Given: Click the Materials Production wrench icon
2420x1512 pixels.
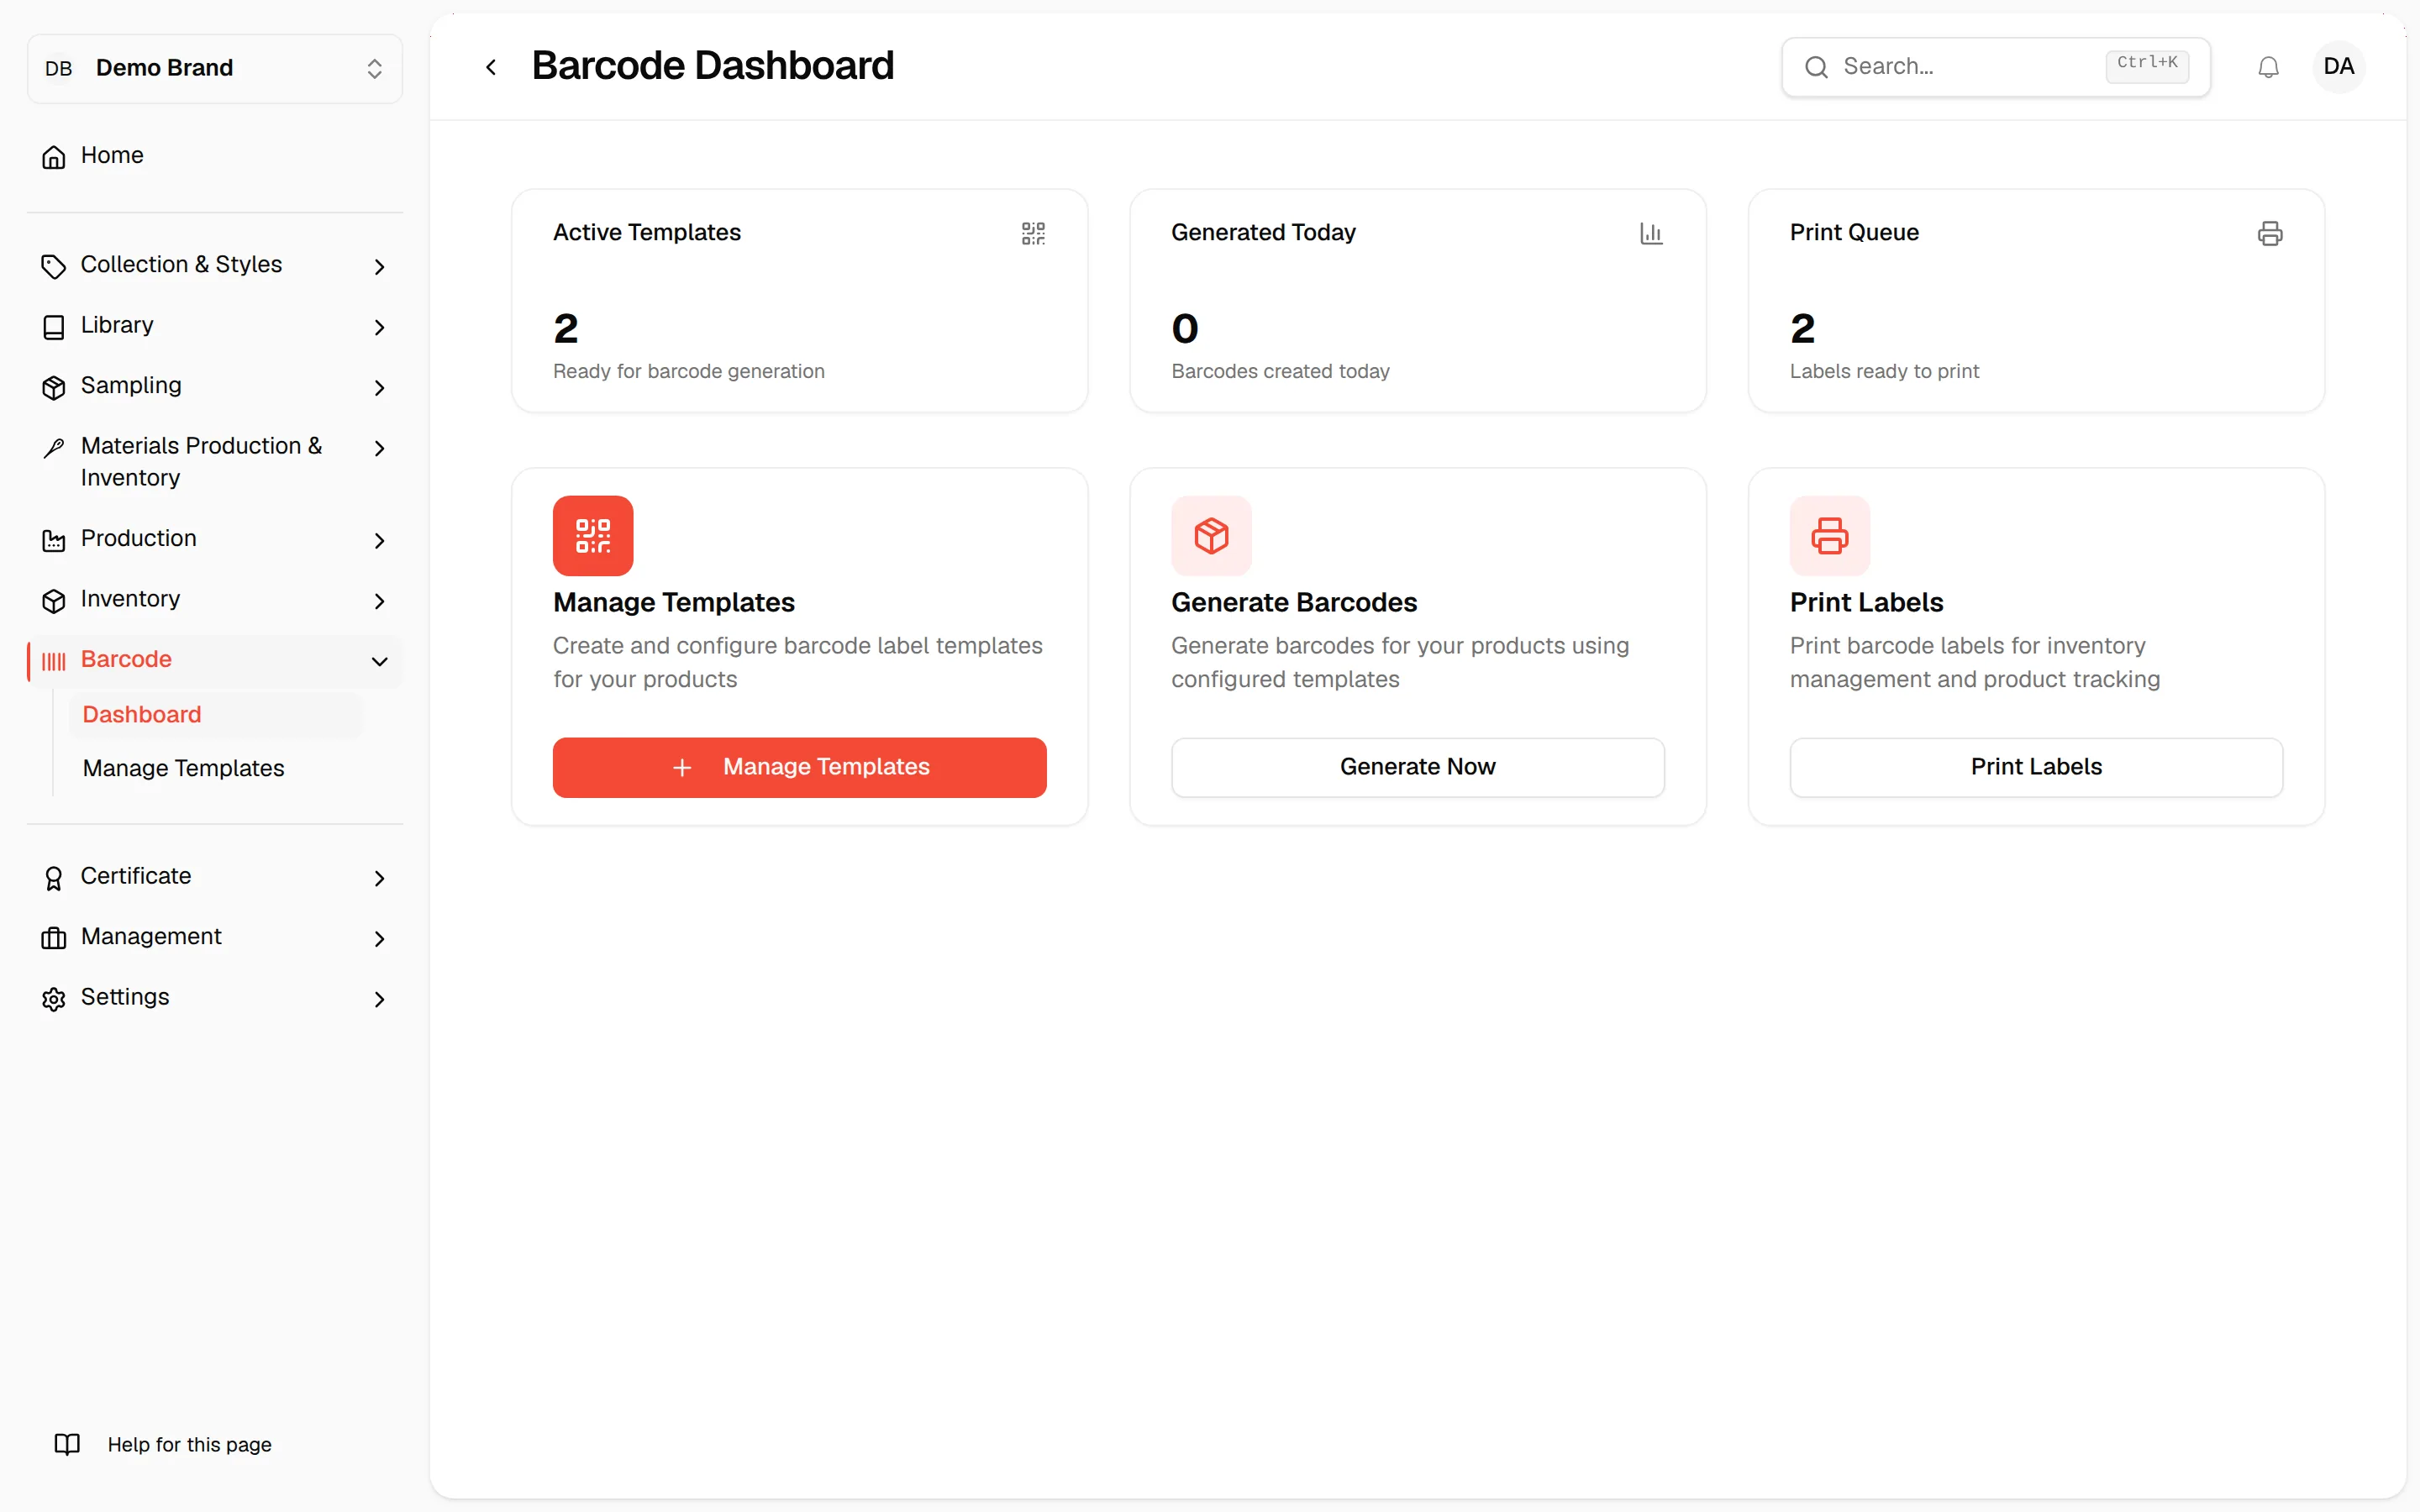Looking at the screenshot, I should pos(54,448).
